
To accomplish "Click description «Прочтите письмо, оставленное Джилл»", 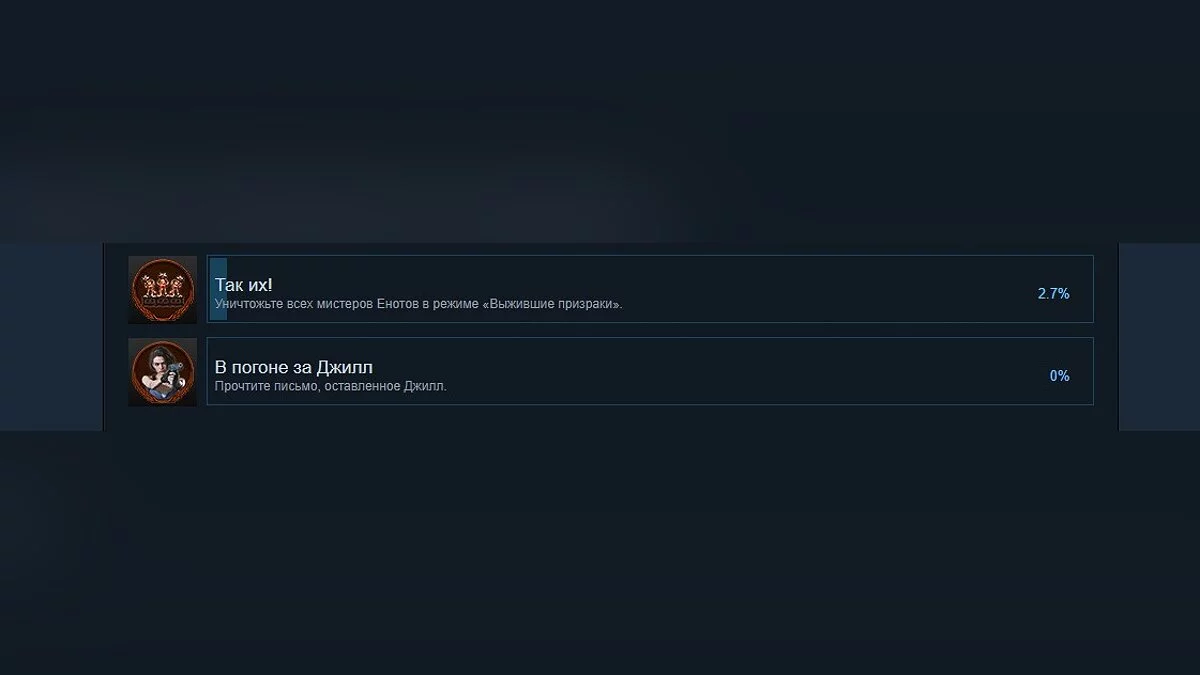I will 331,386.
